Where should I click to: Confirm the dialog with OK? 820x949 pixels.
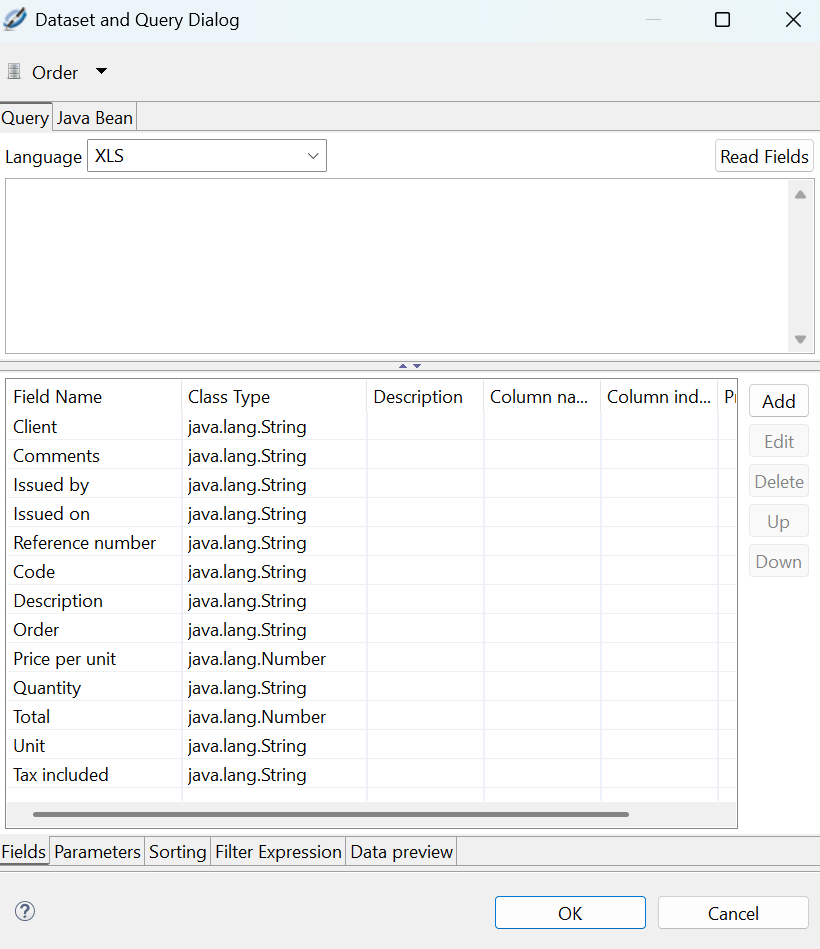point(570,912)
